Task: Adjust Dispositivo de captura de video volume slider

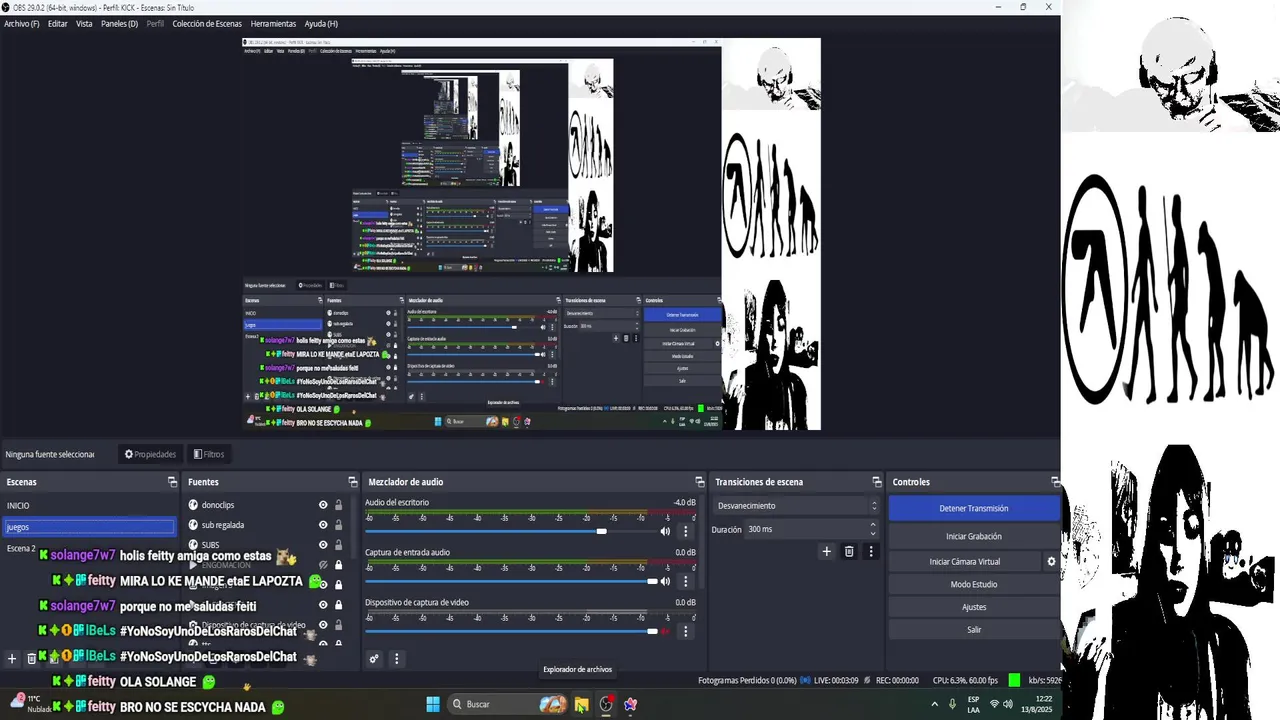Action: pos(510,631)
